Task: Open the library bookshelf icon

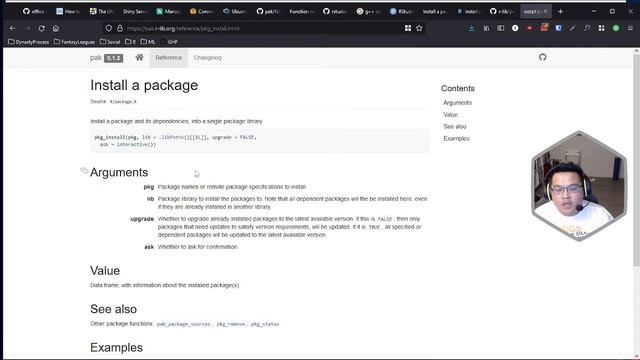Action: click(486, 28)
